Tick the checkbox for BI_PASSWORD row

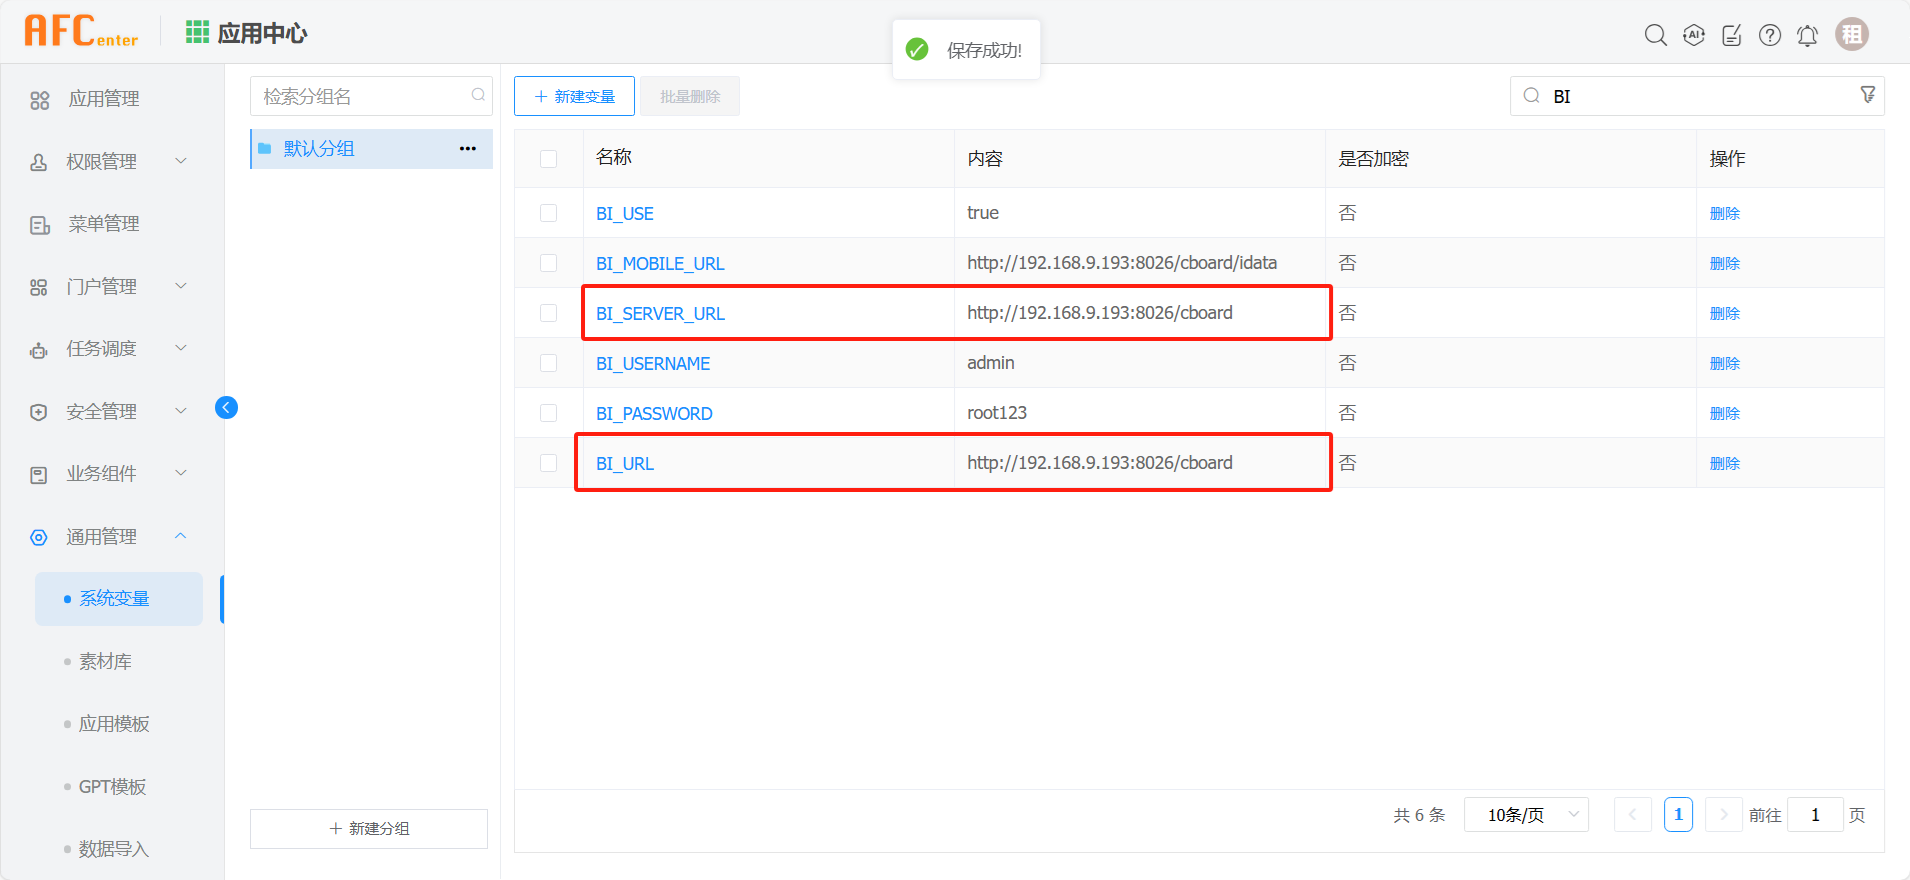[x=548, y=413]
